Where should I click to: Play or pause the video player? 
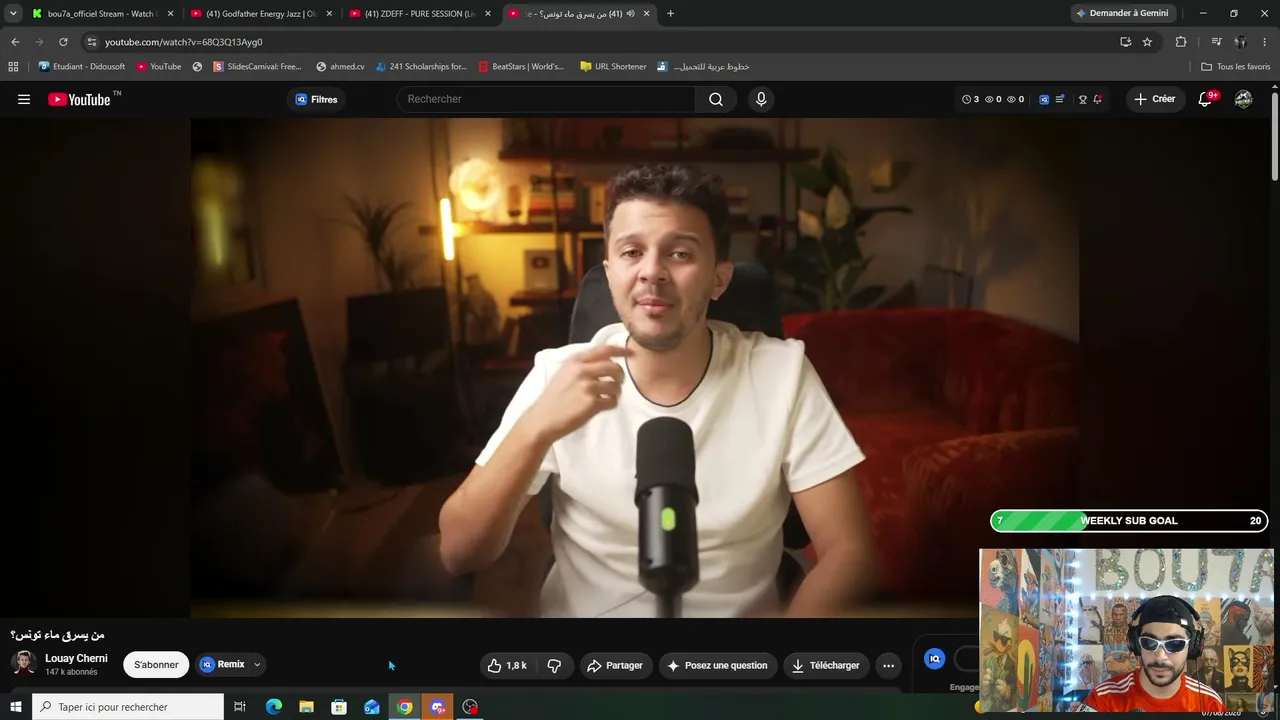coord(635,367)
